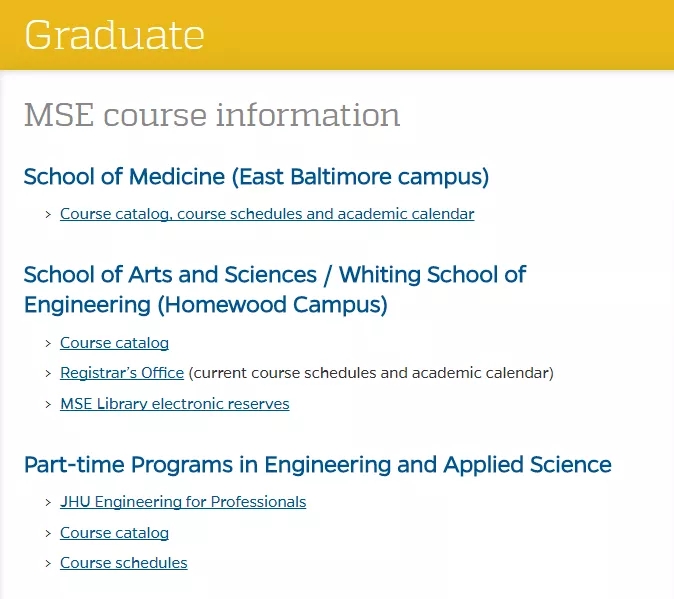Open Homewood Campus Course catalog link
674x599 pixels.
(x=114, y=343)
